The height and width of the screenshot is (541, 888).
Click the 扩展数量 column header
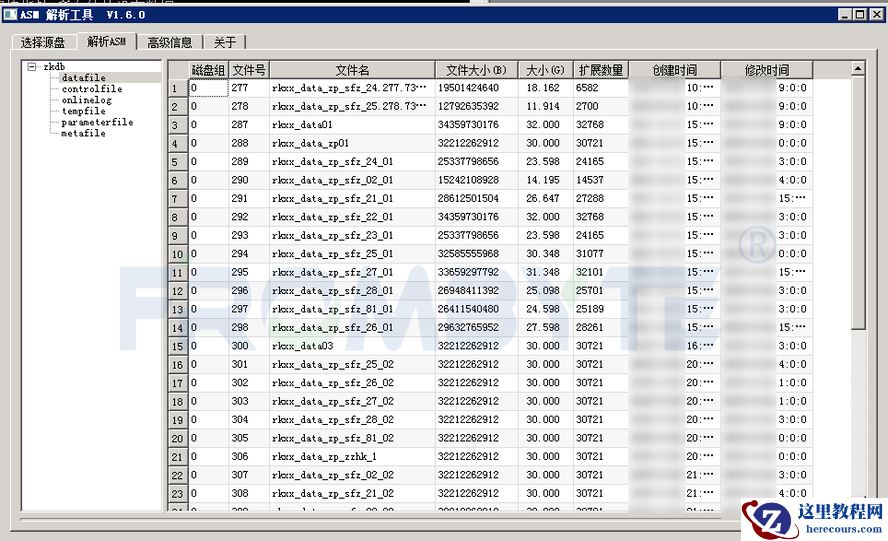[600, 70]
